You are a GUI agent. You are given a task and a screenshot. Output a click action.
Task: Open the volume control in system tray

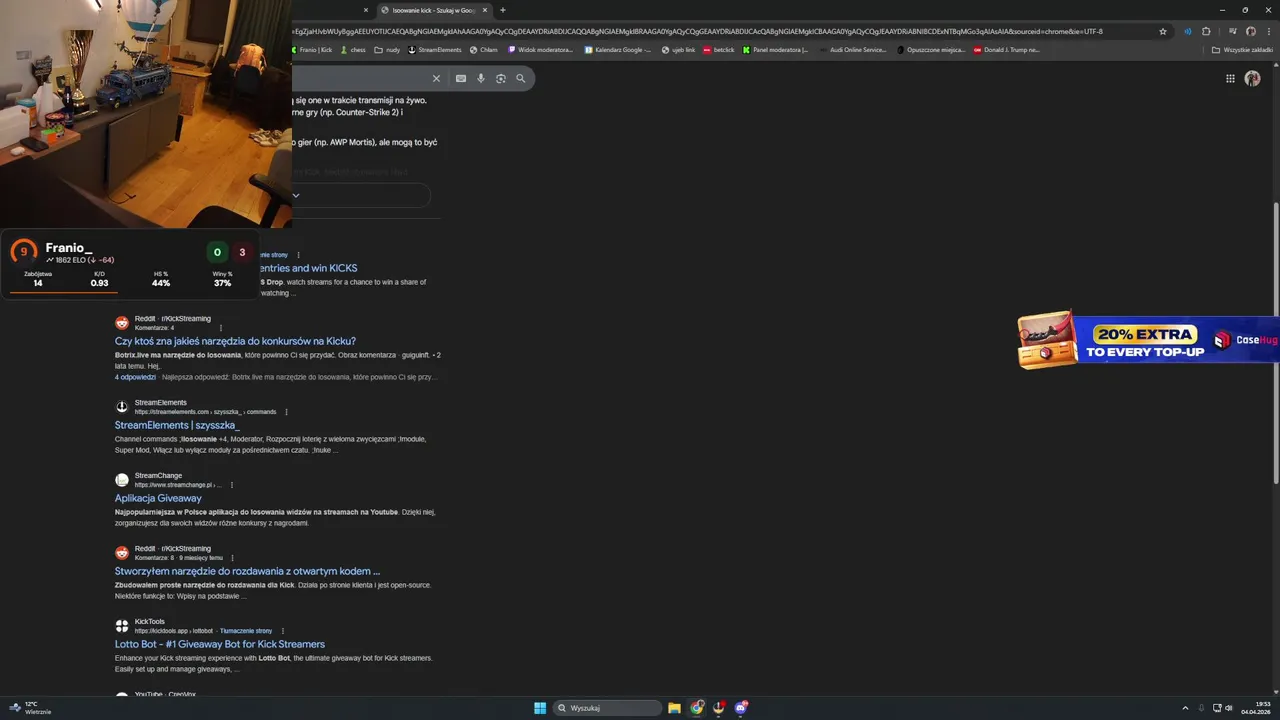1230,708
